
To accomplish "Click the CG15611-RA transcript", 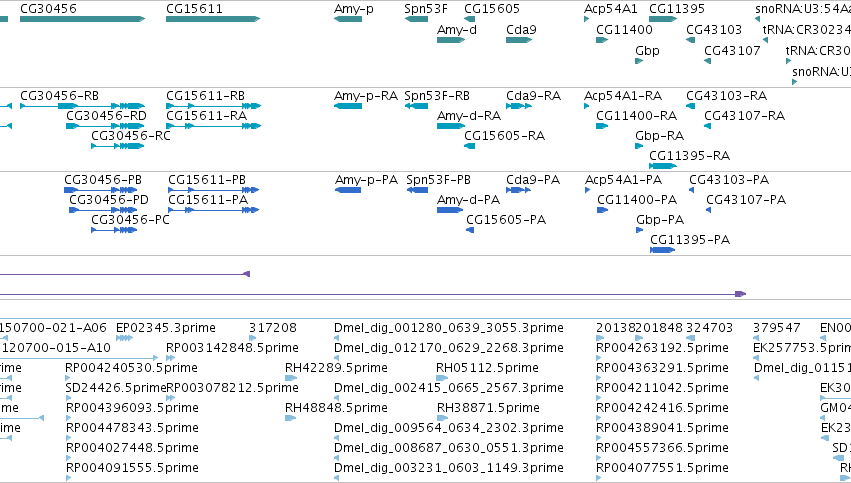I will (213, 126).
